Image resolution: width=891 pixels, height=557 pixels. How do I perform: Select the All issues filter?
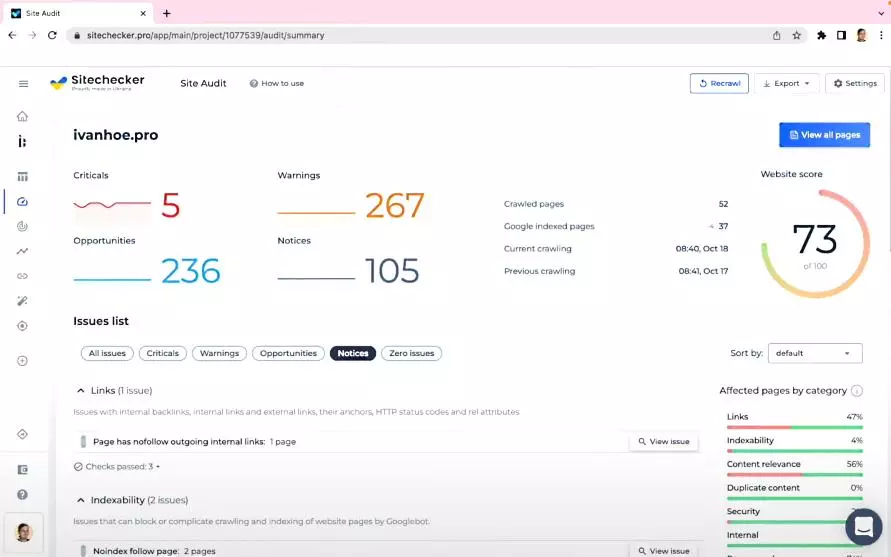click(107, 354)
